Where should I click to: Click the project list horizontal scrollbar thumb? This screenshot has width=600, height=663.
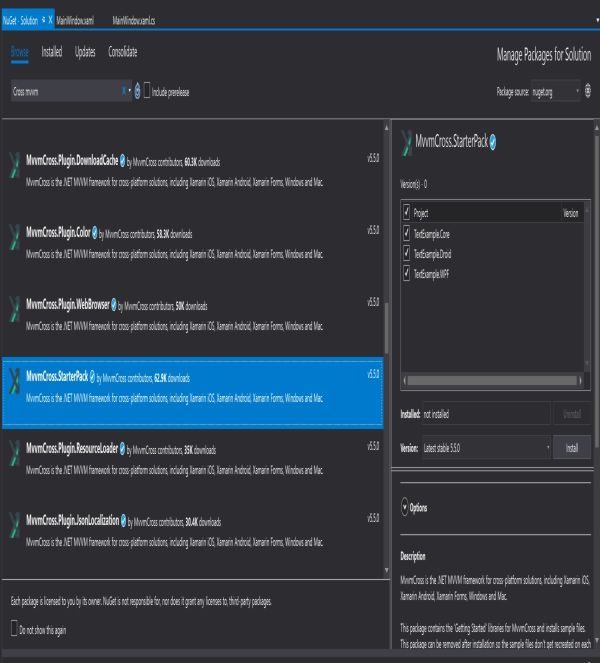point(492,381)
